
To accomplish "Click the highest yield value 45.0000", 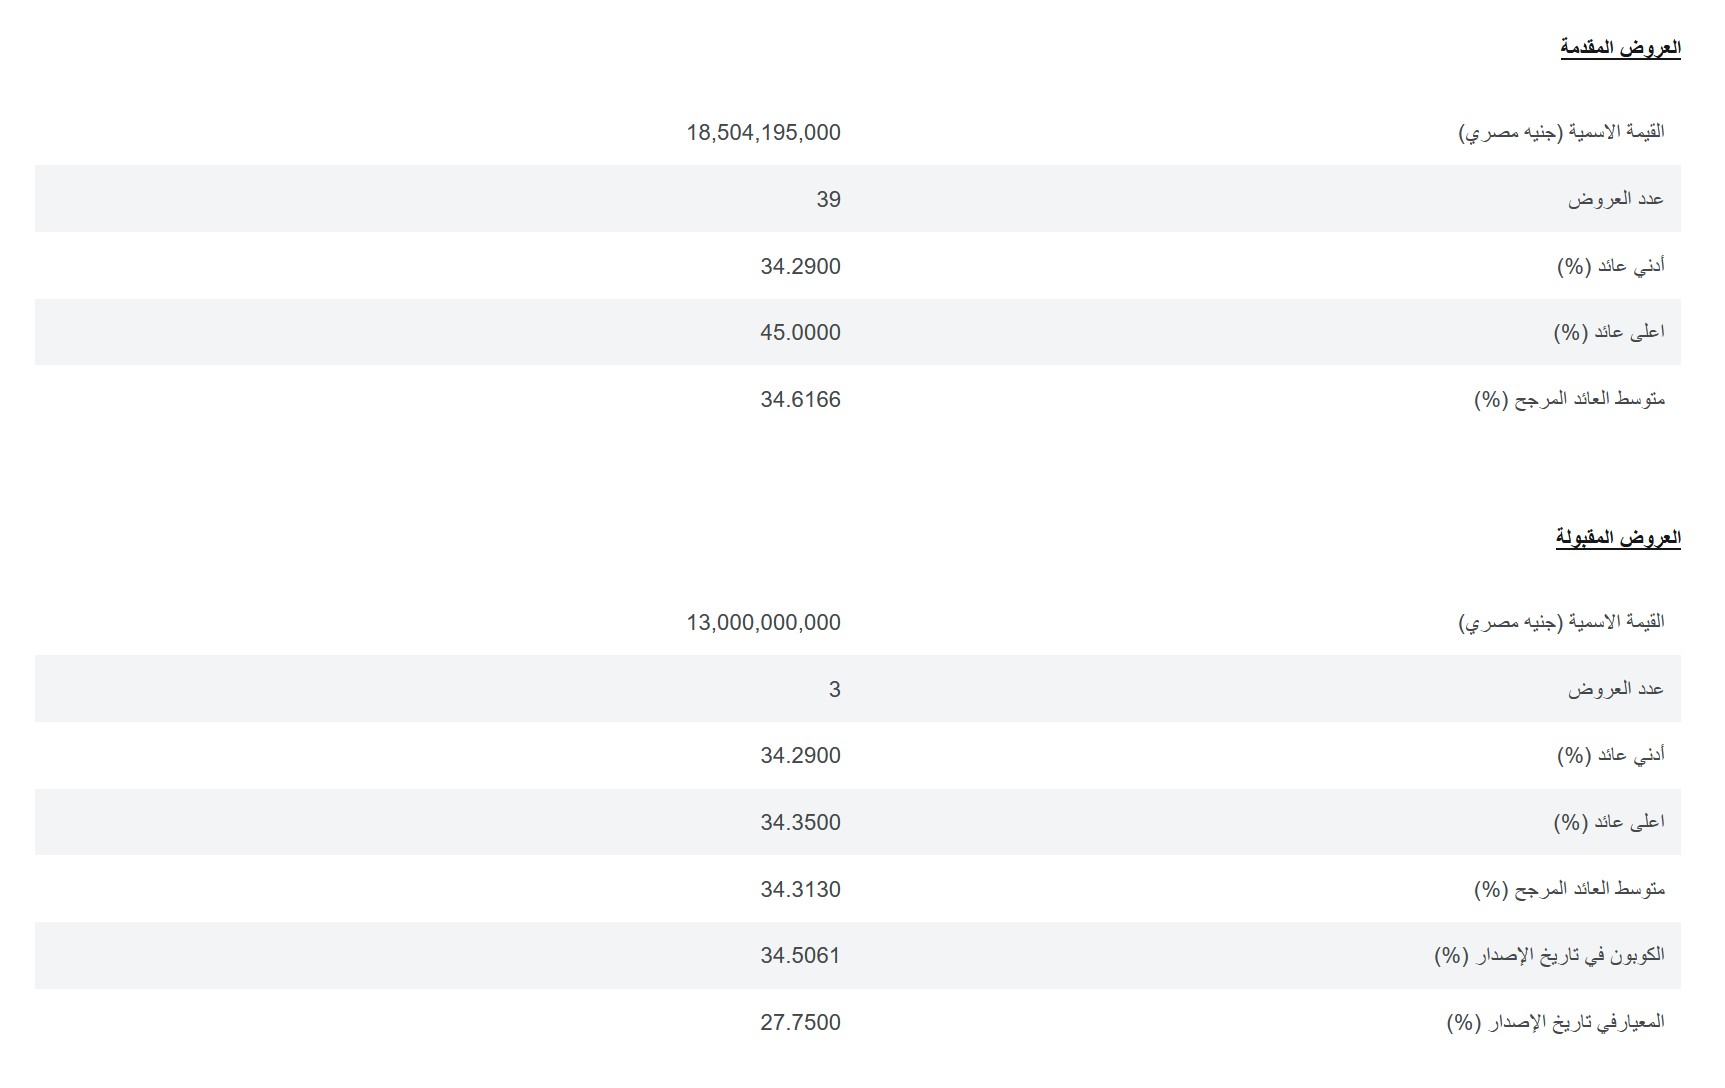I will (800, 333).
